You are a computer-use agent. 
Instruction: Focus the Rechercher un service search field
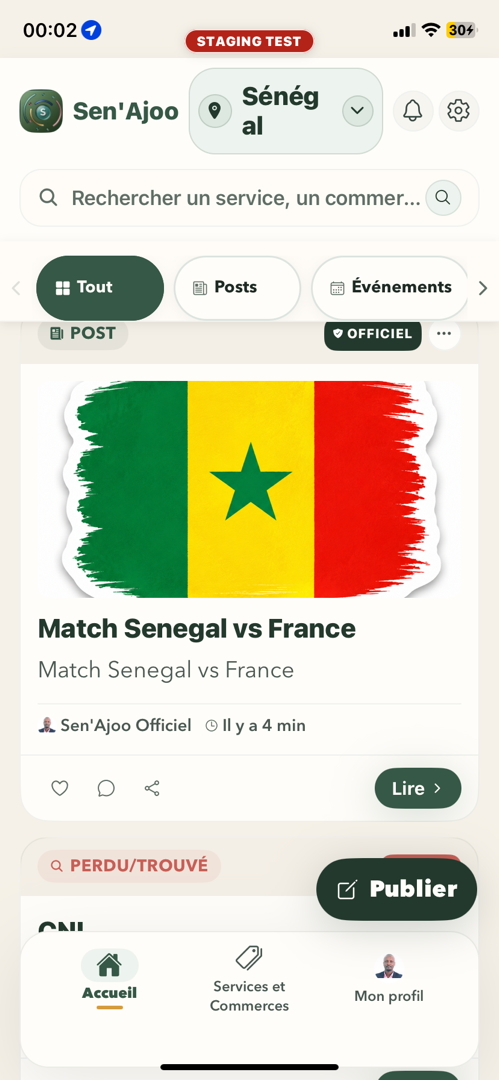pos(250,198)
